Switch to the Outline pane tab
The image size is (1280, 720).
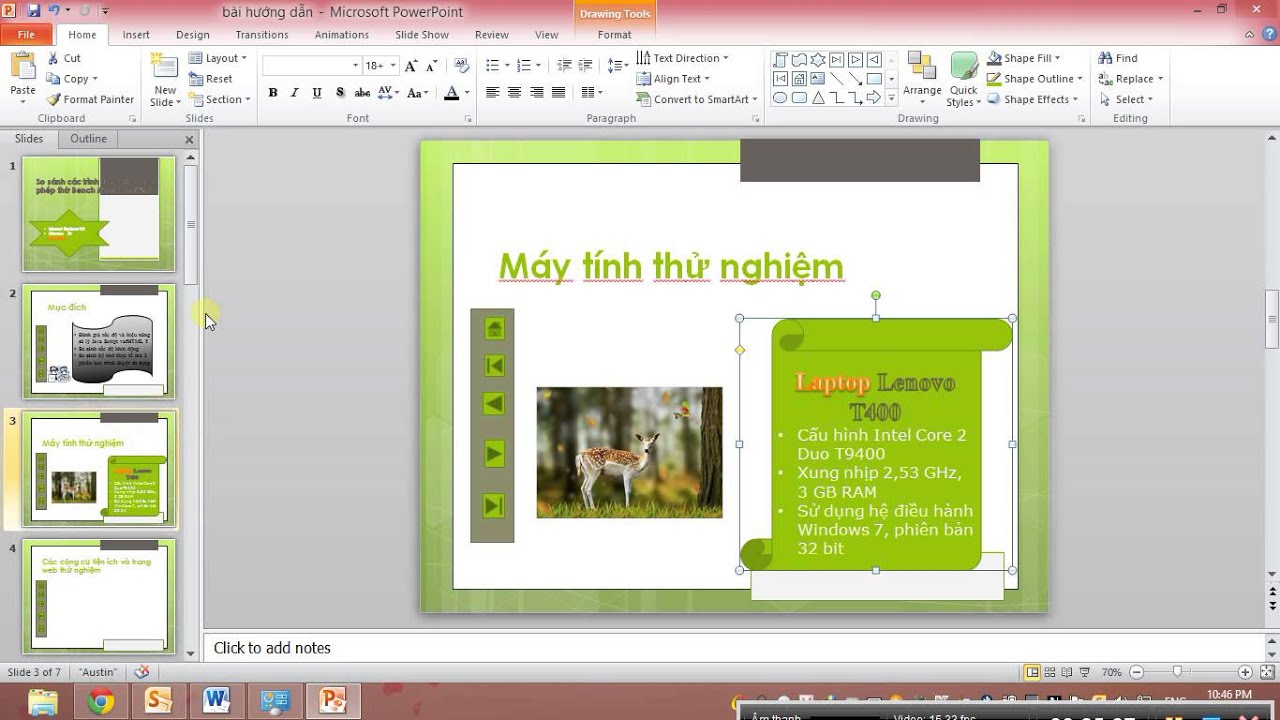coord(88,139)
